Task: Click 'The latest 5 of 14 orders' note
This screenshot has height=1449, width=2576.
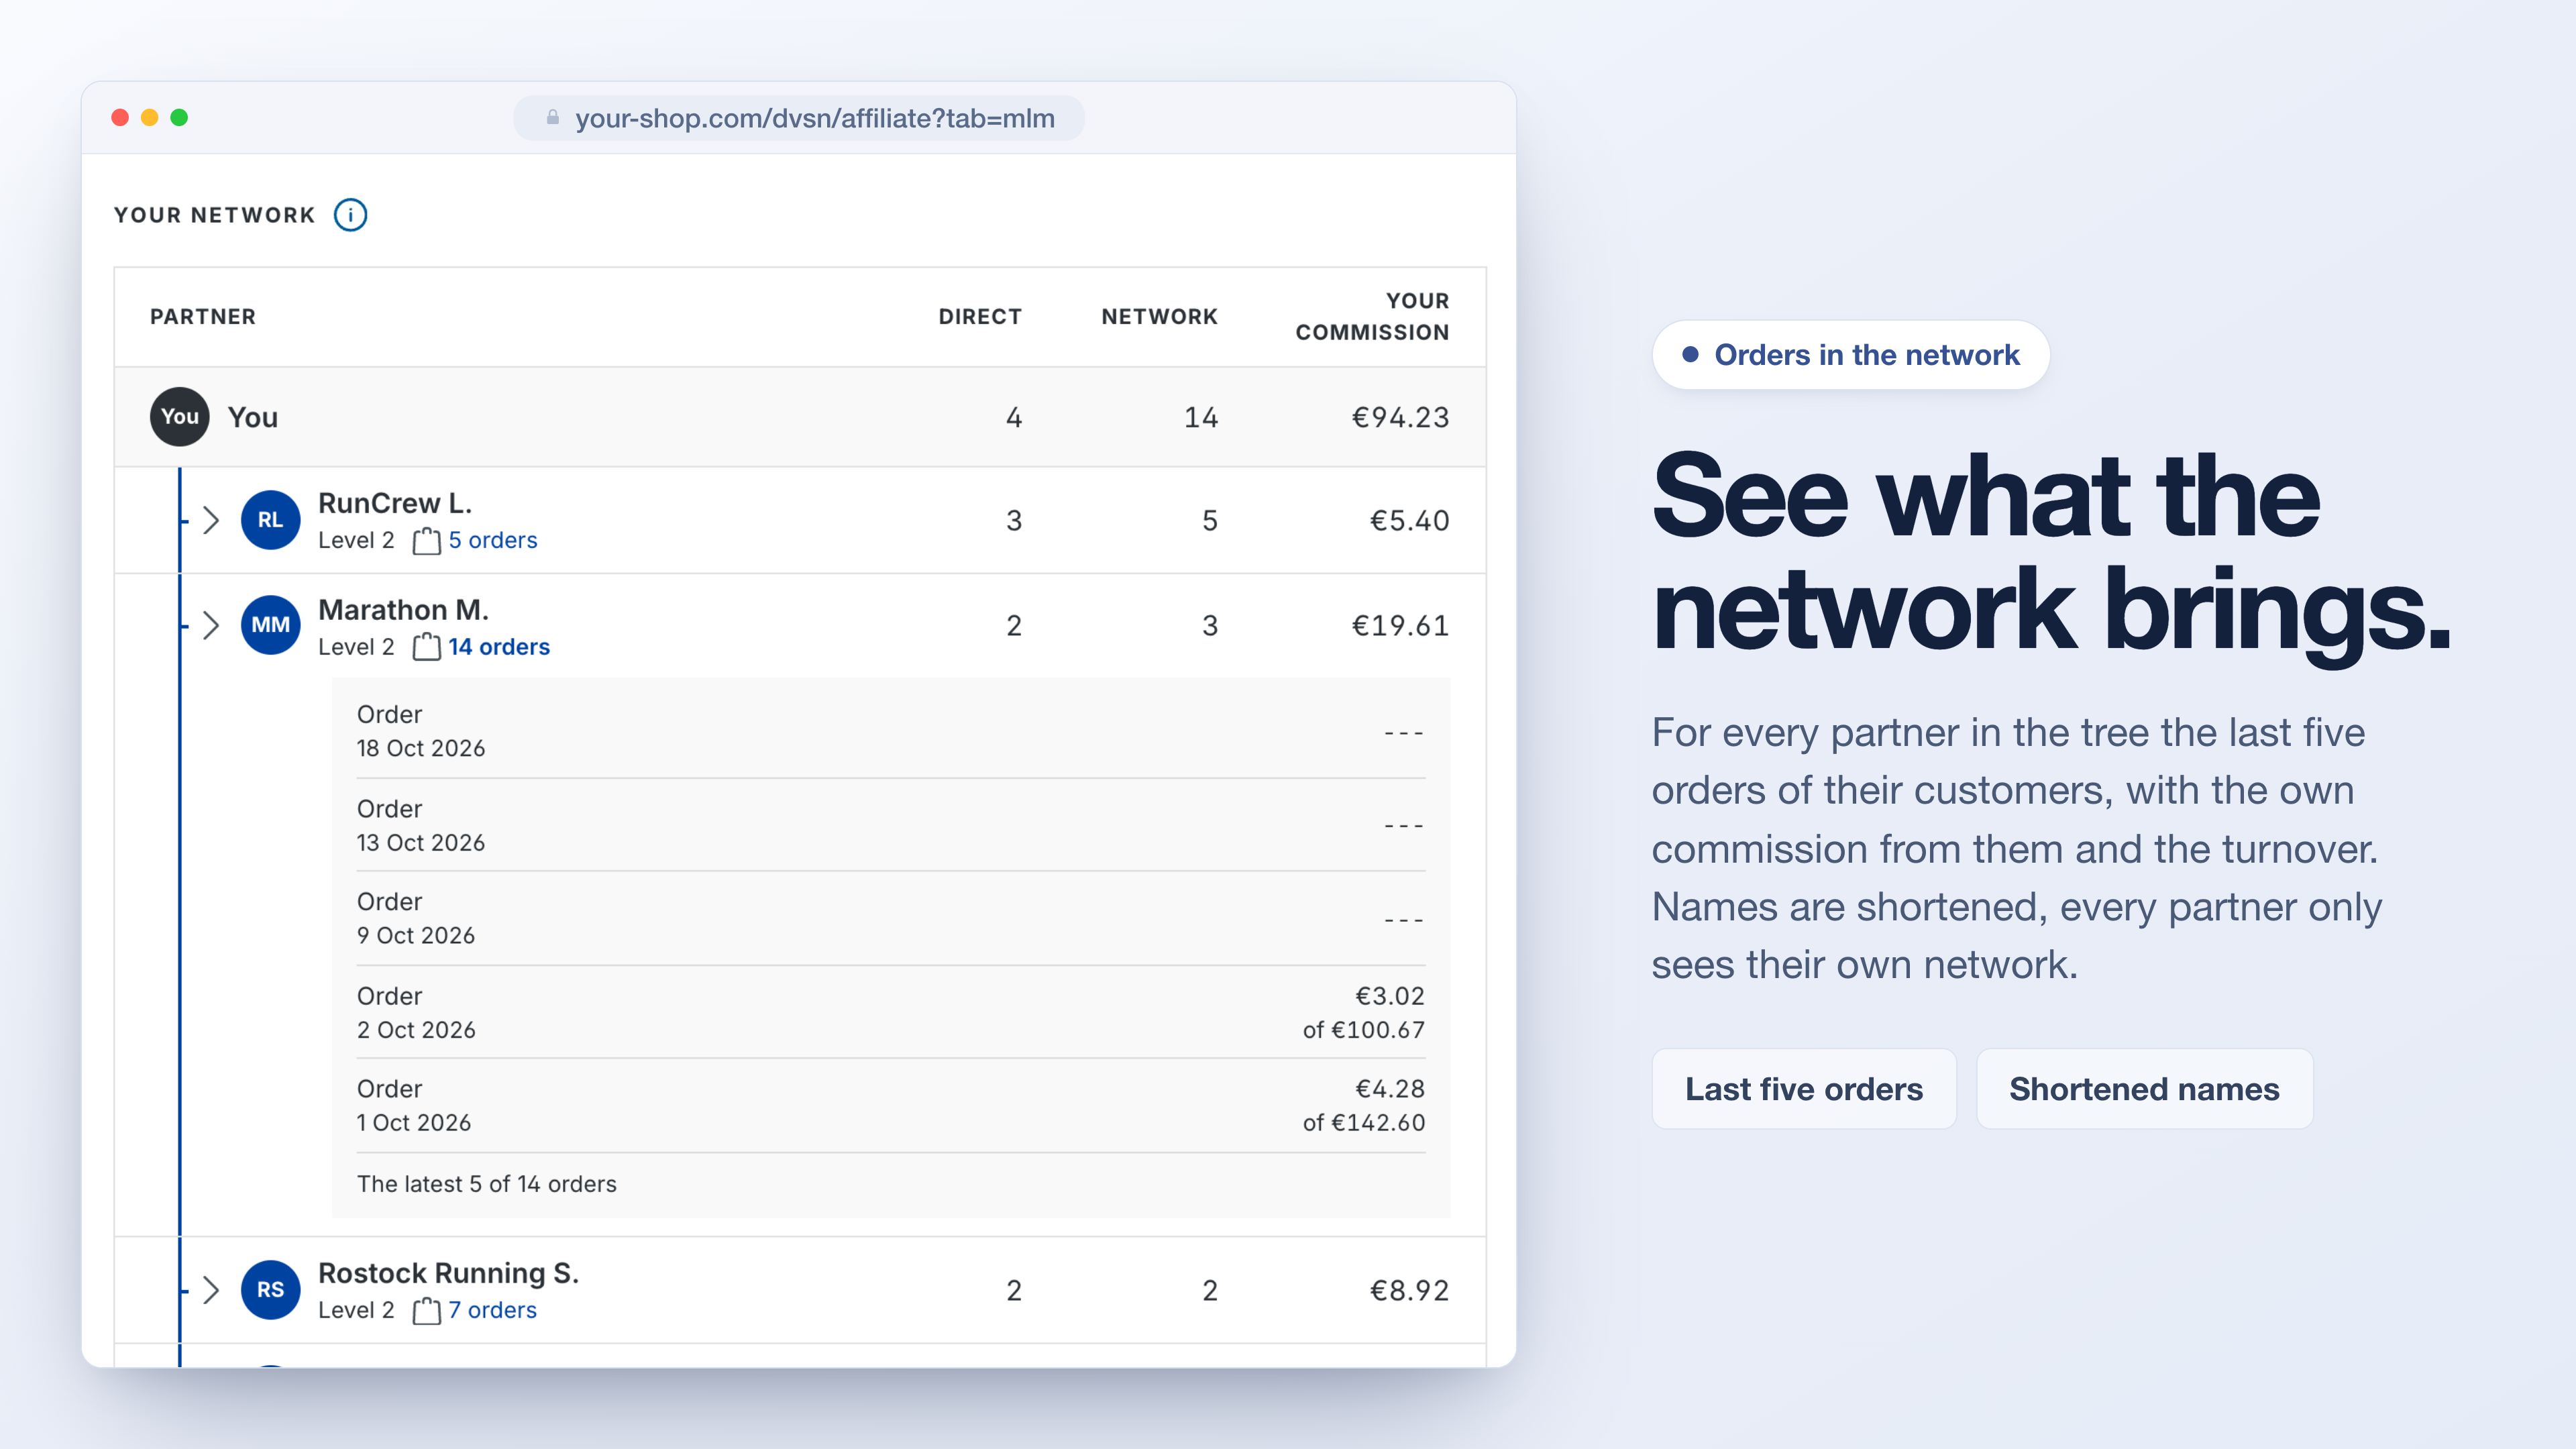Action: point(487,1184)
